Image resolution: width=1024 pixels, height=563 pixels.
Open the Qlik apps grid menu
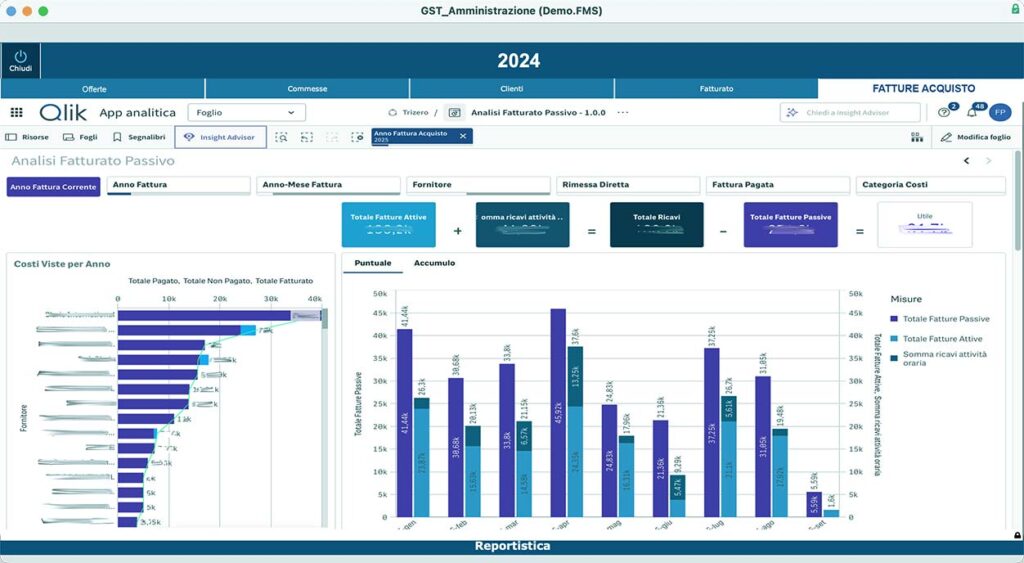click(16, 112)
